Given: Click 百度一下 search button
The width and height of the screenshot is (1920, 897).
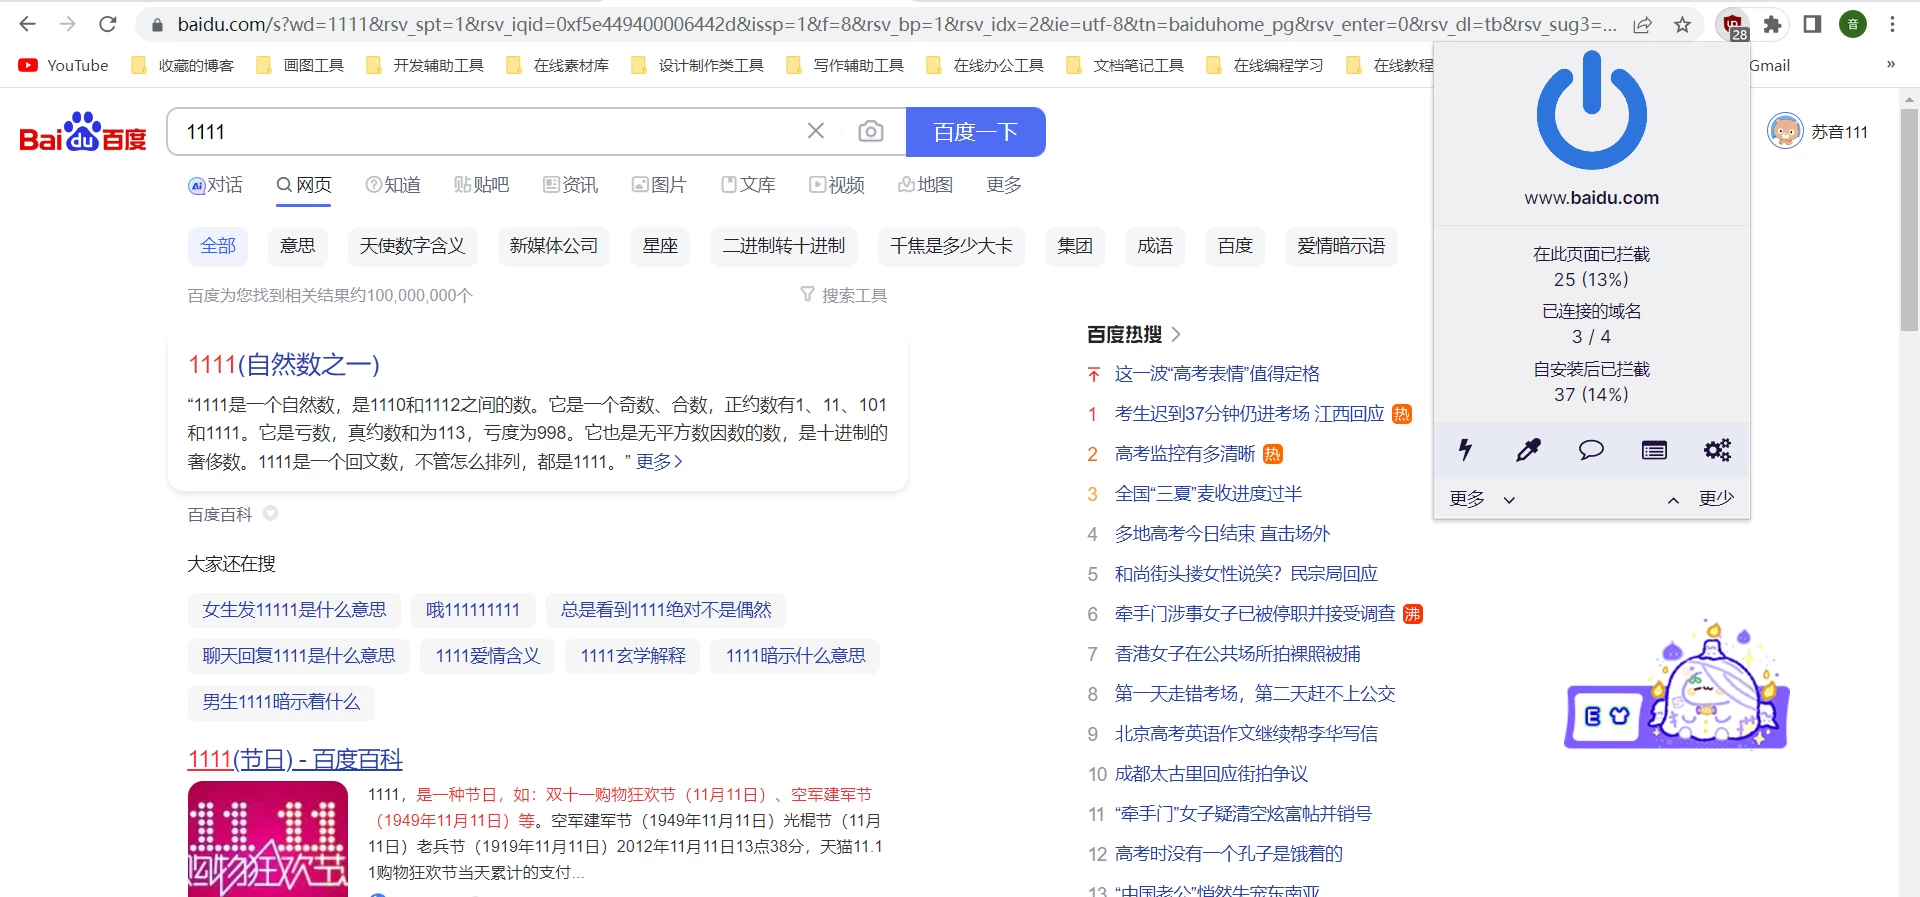Looking at the screenshot, I should (976, 132).
